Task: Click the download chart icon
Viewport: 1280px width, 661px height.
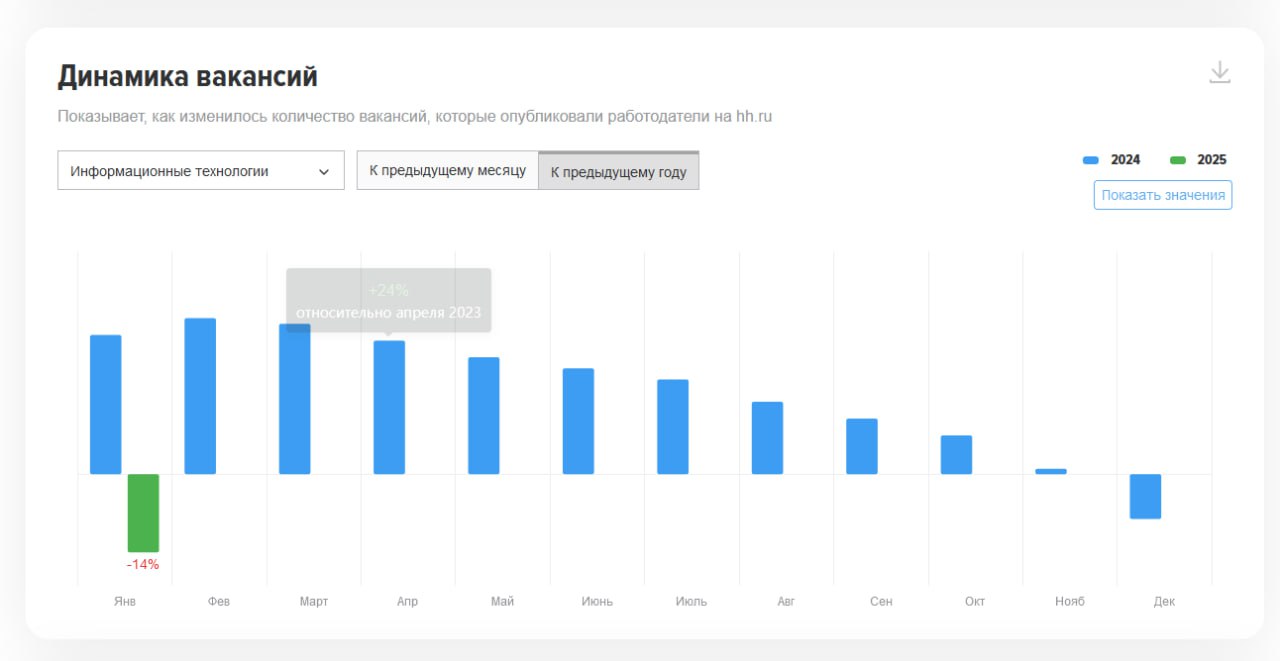Action: 1219,73
